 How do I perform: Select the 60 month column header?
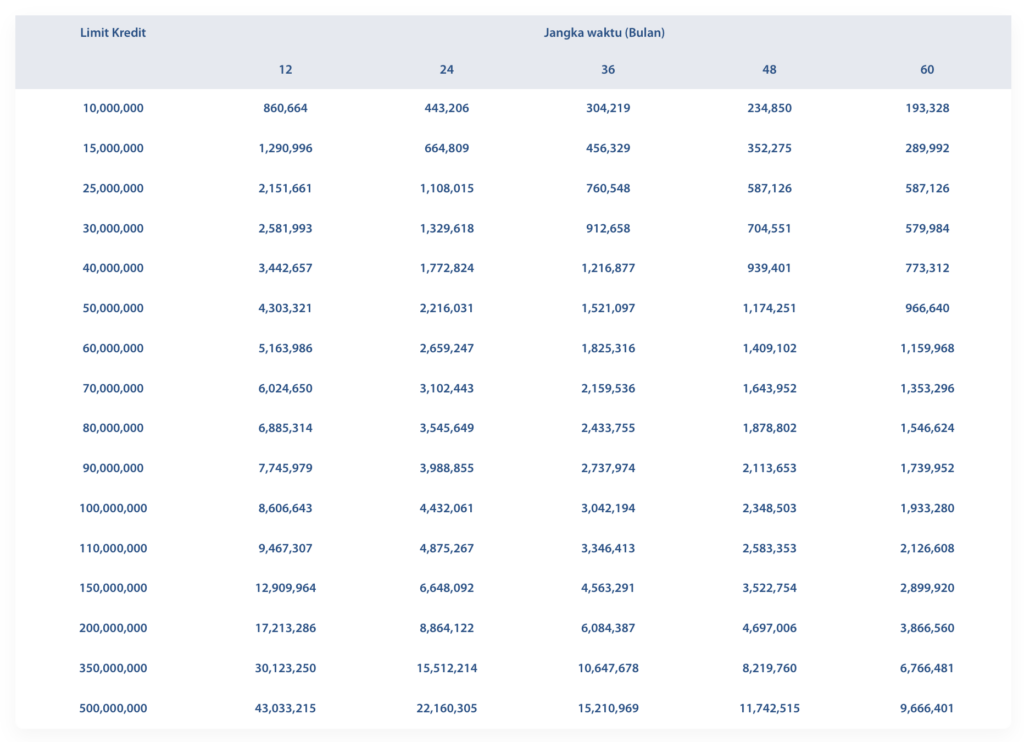[927, 70]
